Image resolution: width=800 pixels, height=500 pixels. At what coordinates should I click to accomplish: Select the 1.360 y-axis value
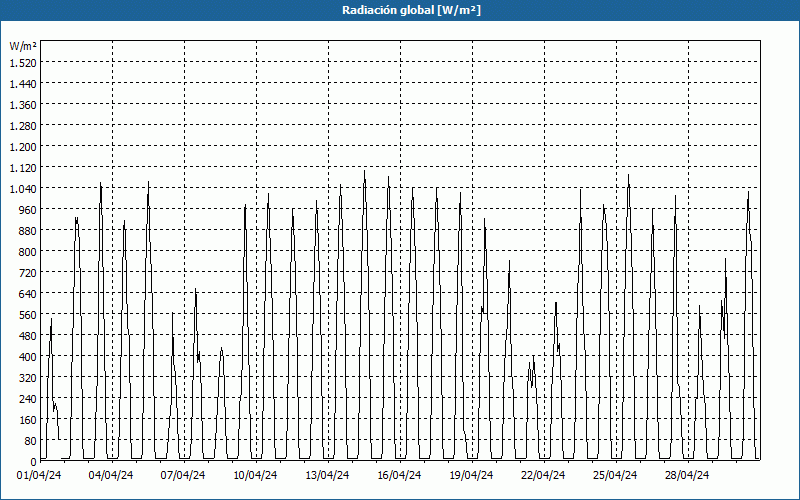pyautogui.click(x=23, y=105)
